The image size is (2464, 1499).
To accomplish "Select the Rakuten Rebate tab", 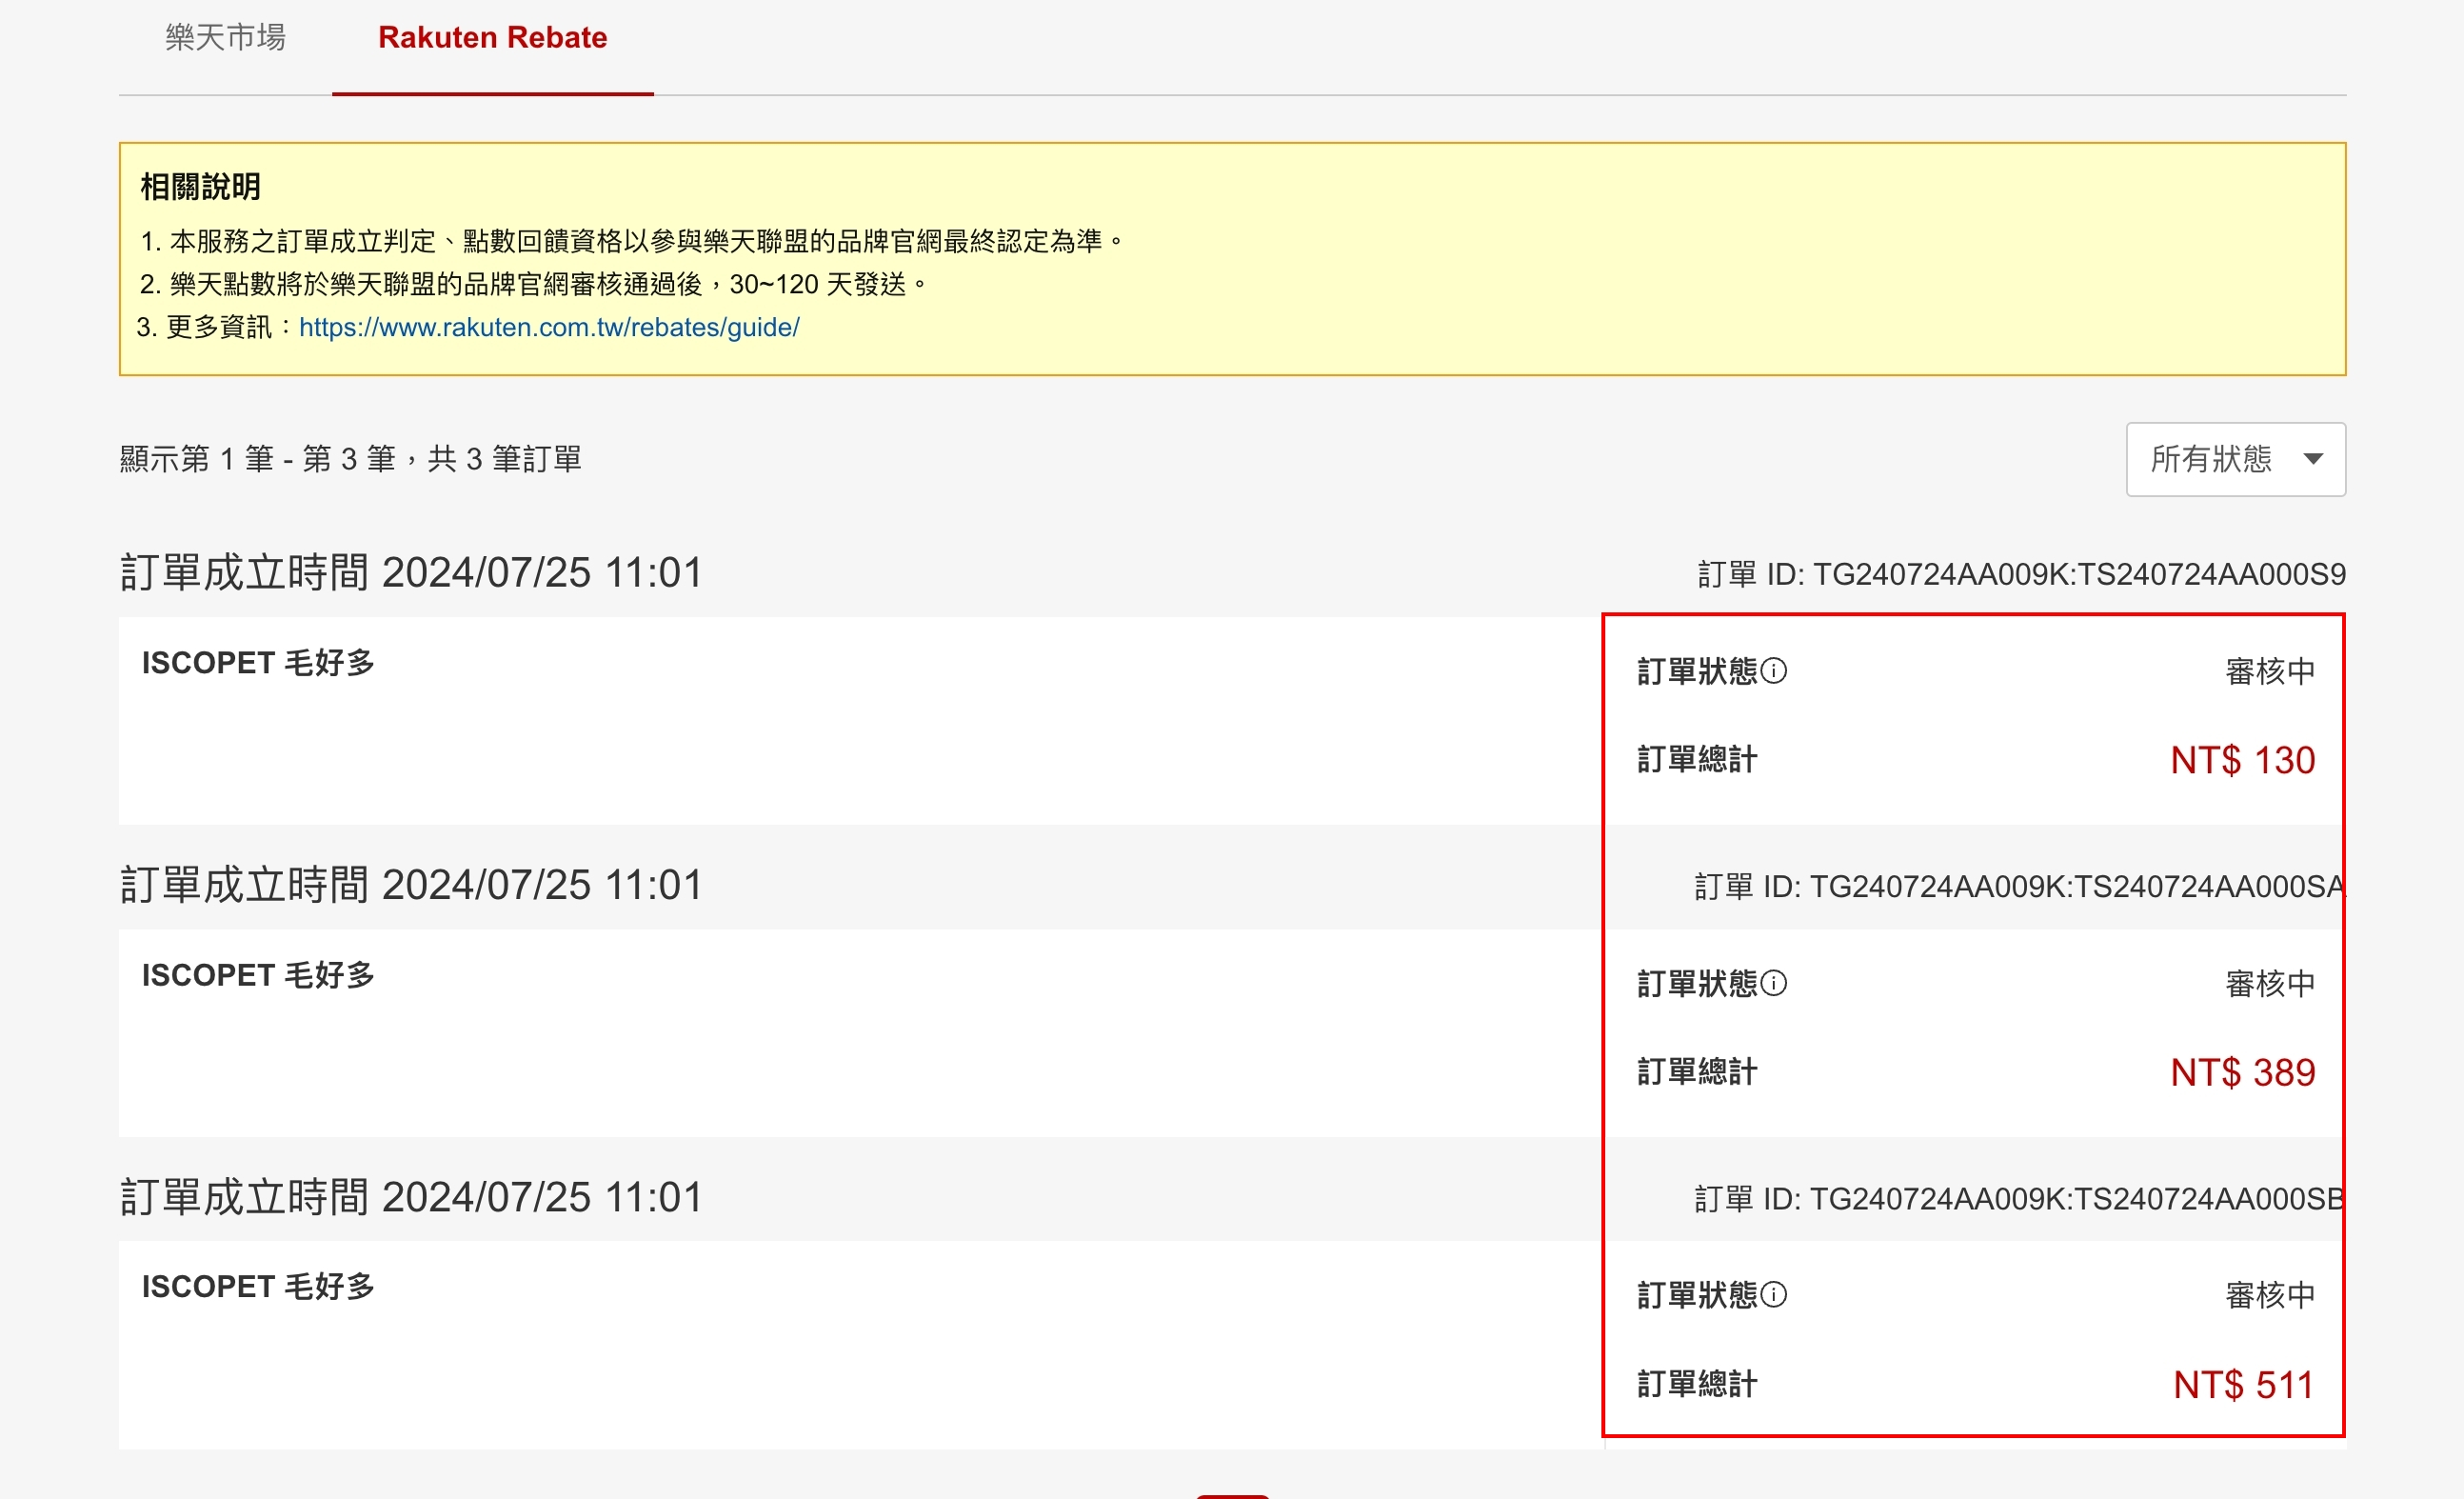I will point(492,38).
